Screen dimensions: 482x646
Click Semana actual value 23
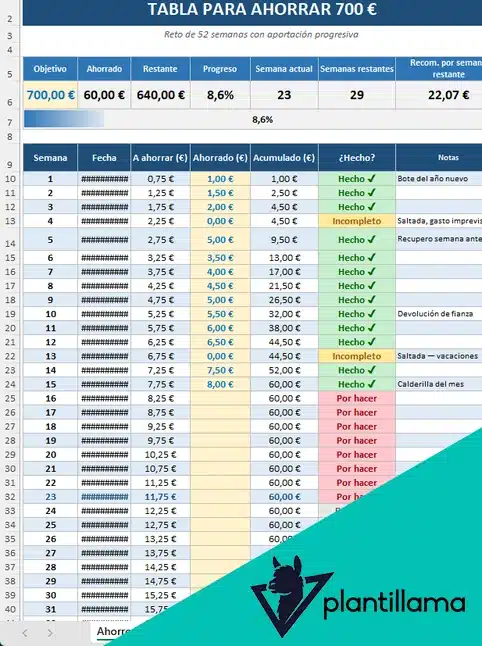(284, 95)
